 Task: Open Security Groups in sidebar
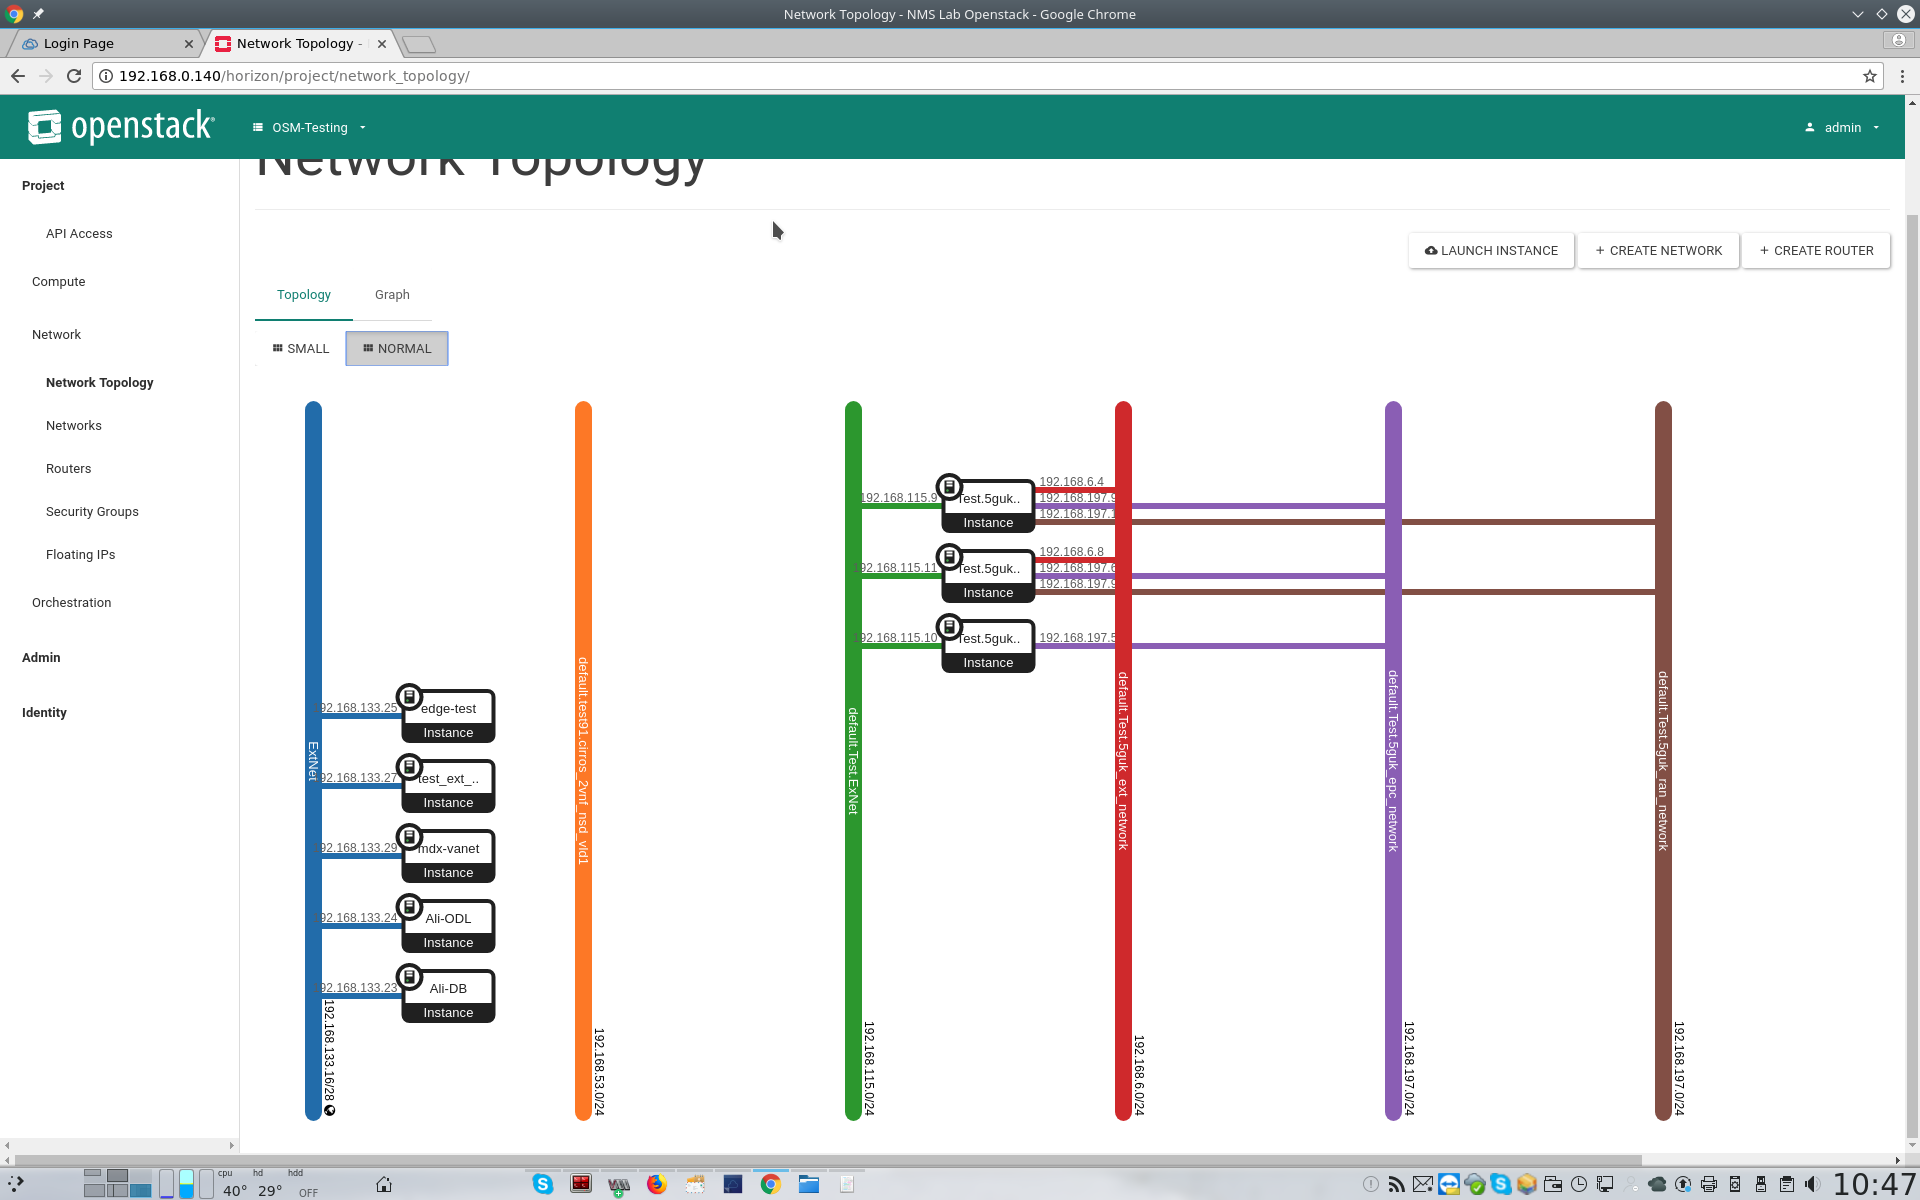click(92, 512)
